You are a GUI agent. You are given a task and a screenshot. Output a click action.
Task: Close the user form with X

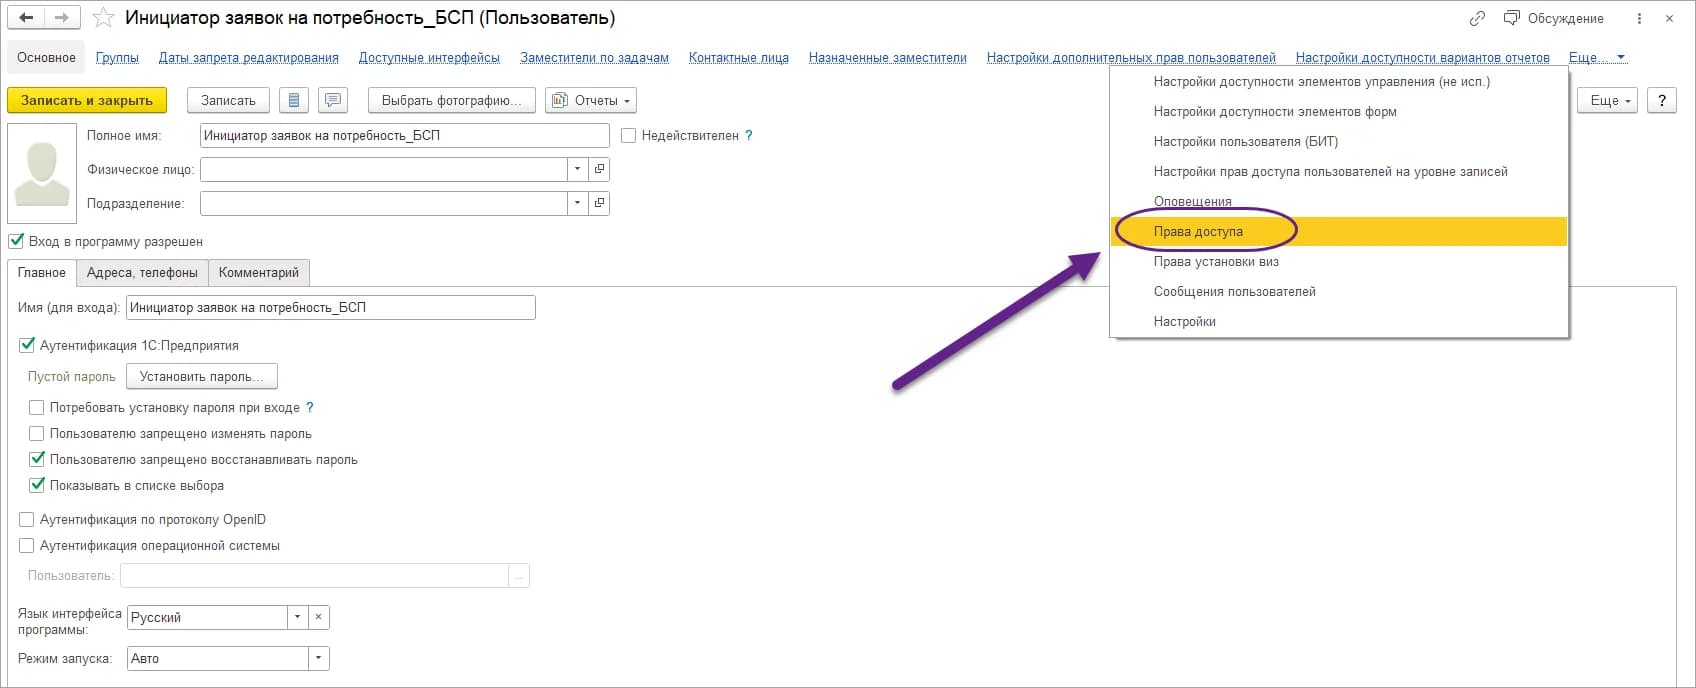[x=1669, y=18]
